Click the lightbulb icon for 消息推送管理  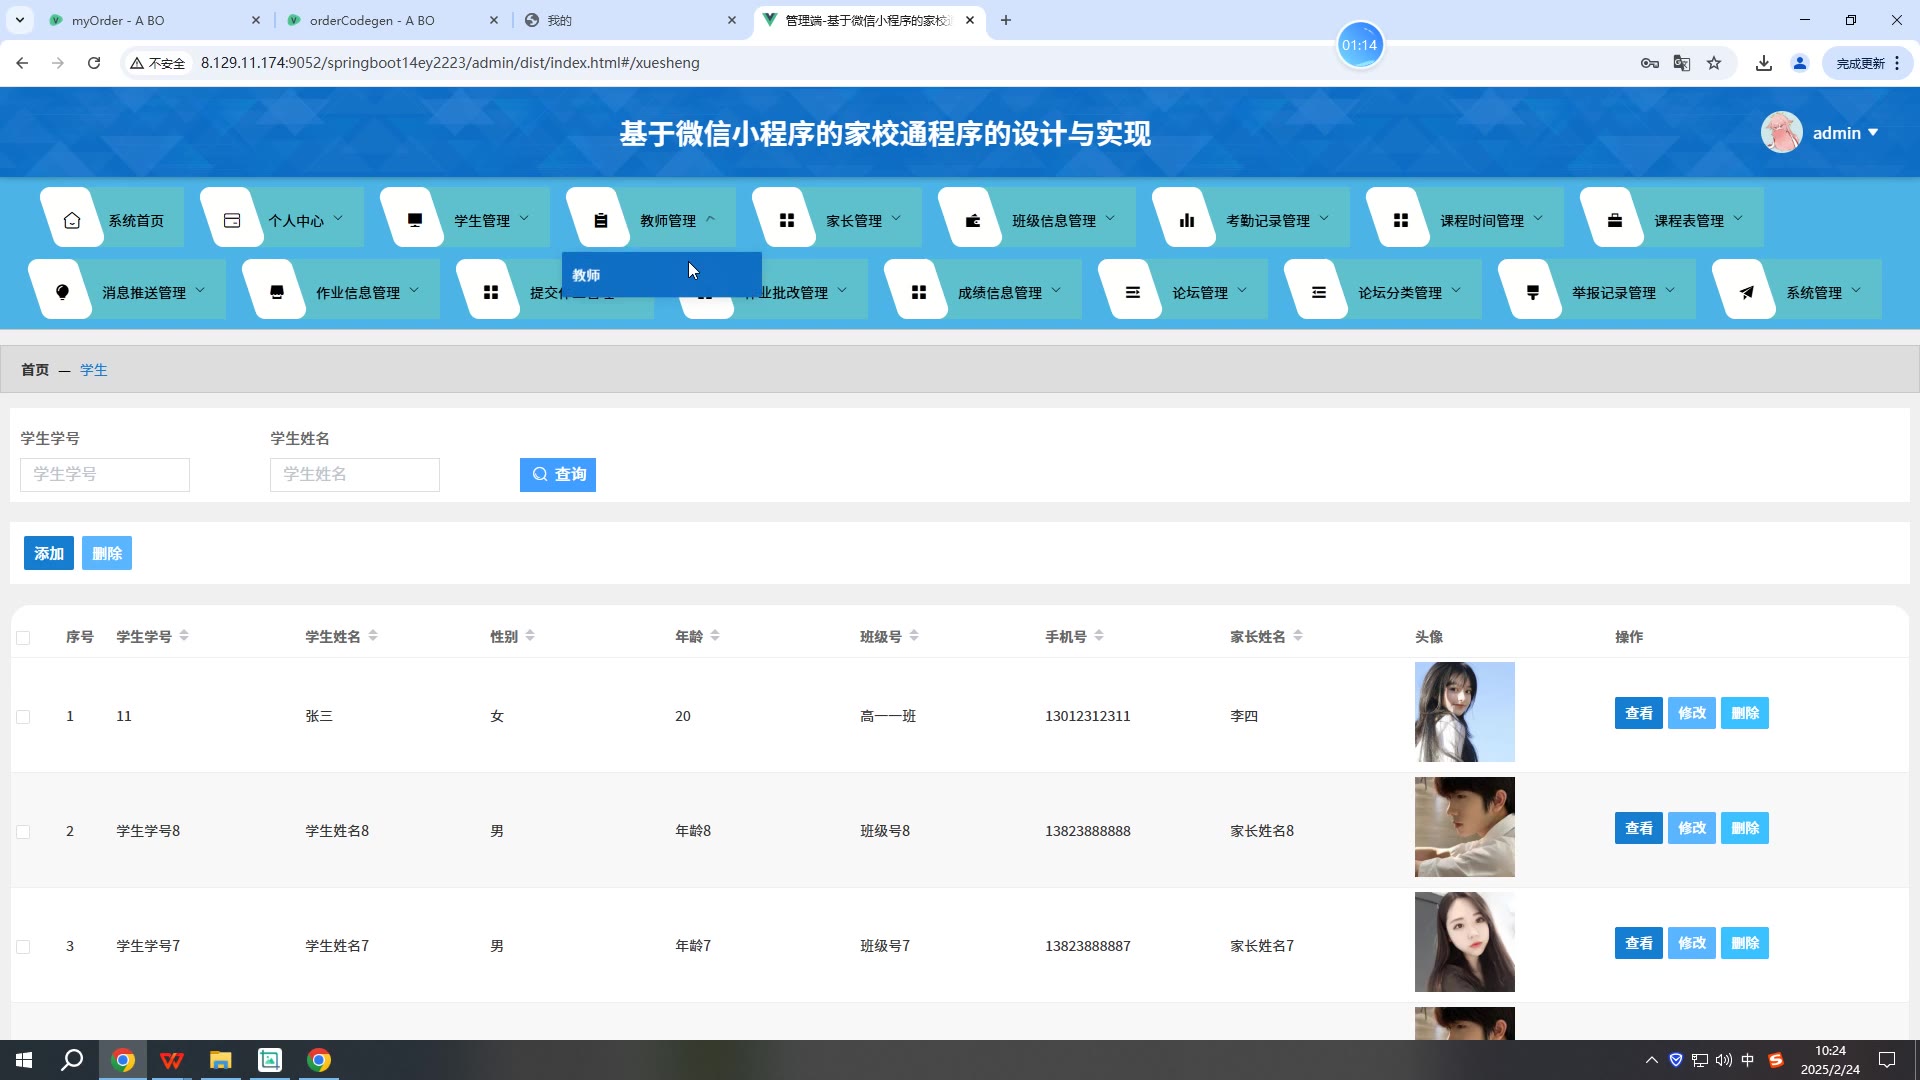(63, 292)
